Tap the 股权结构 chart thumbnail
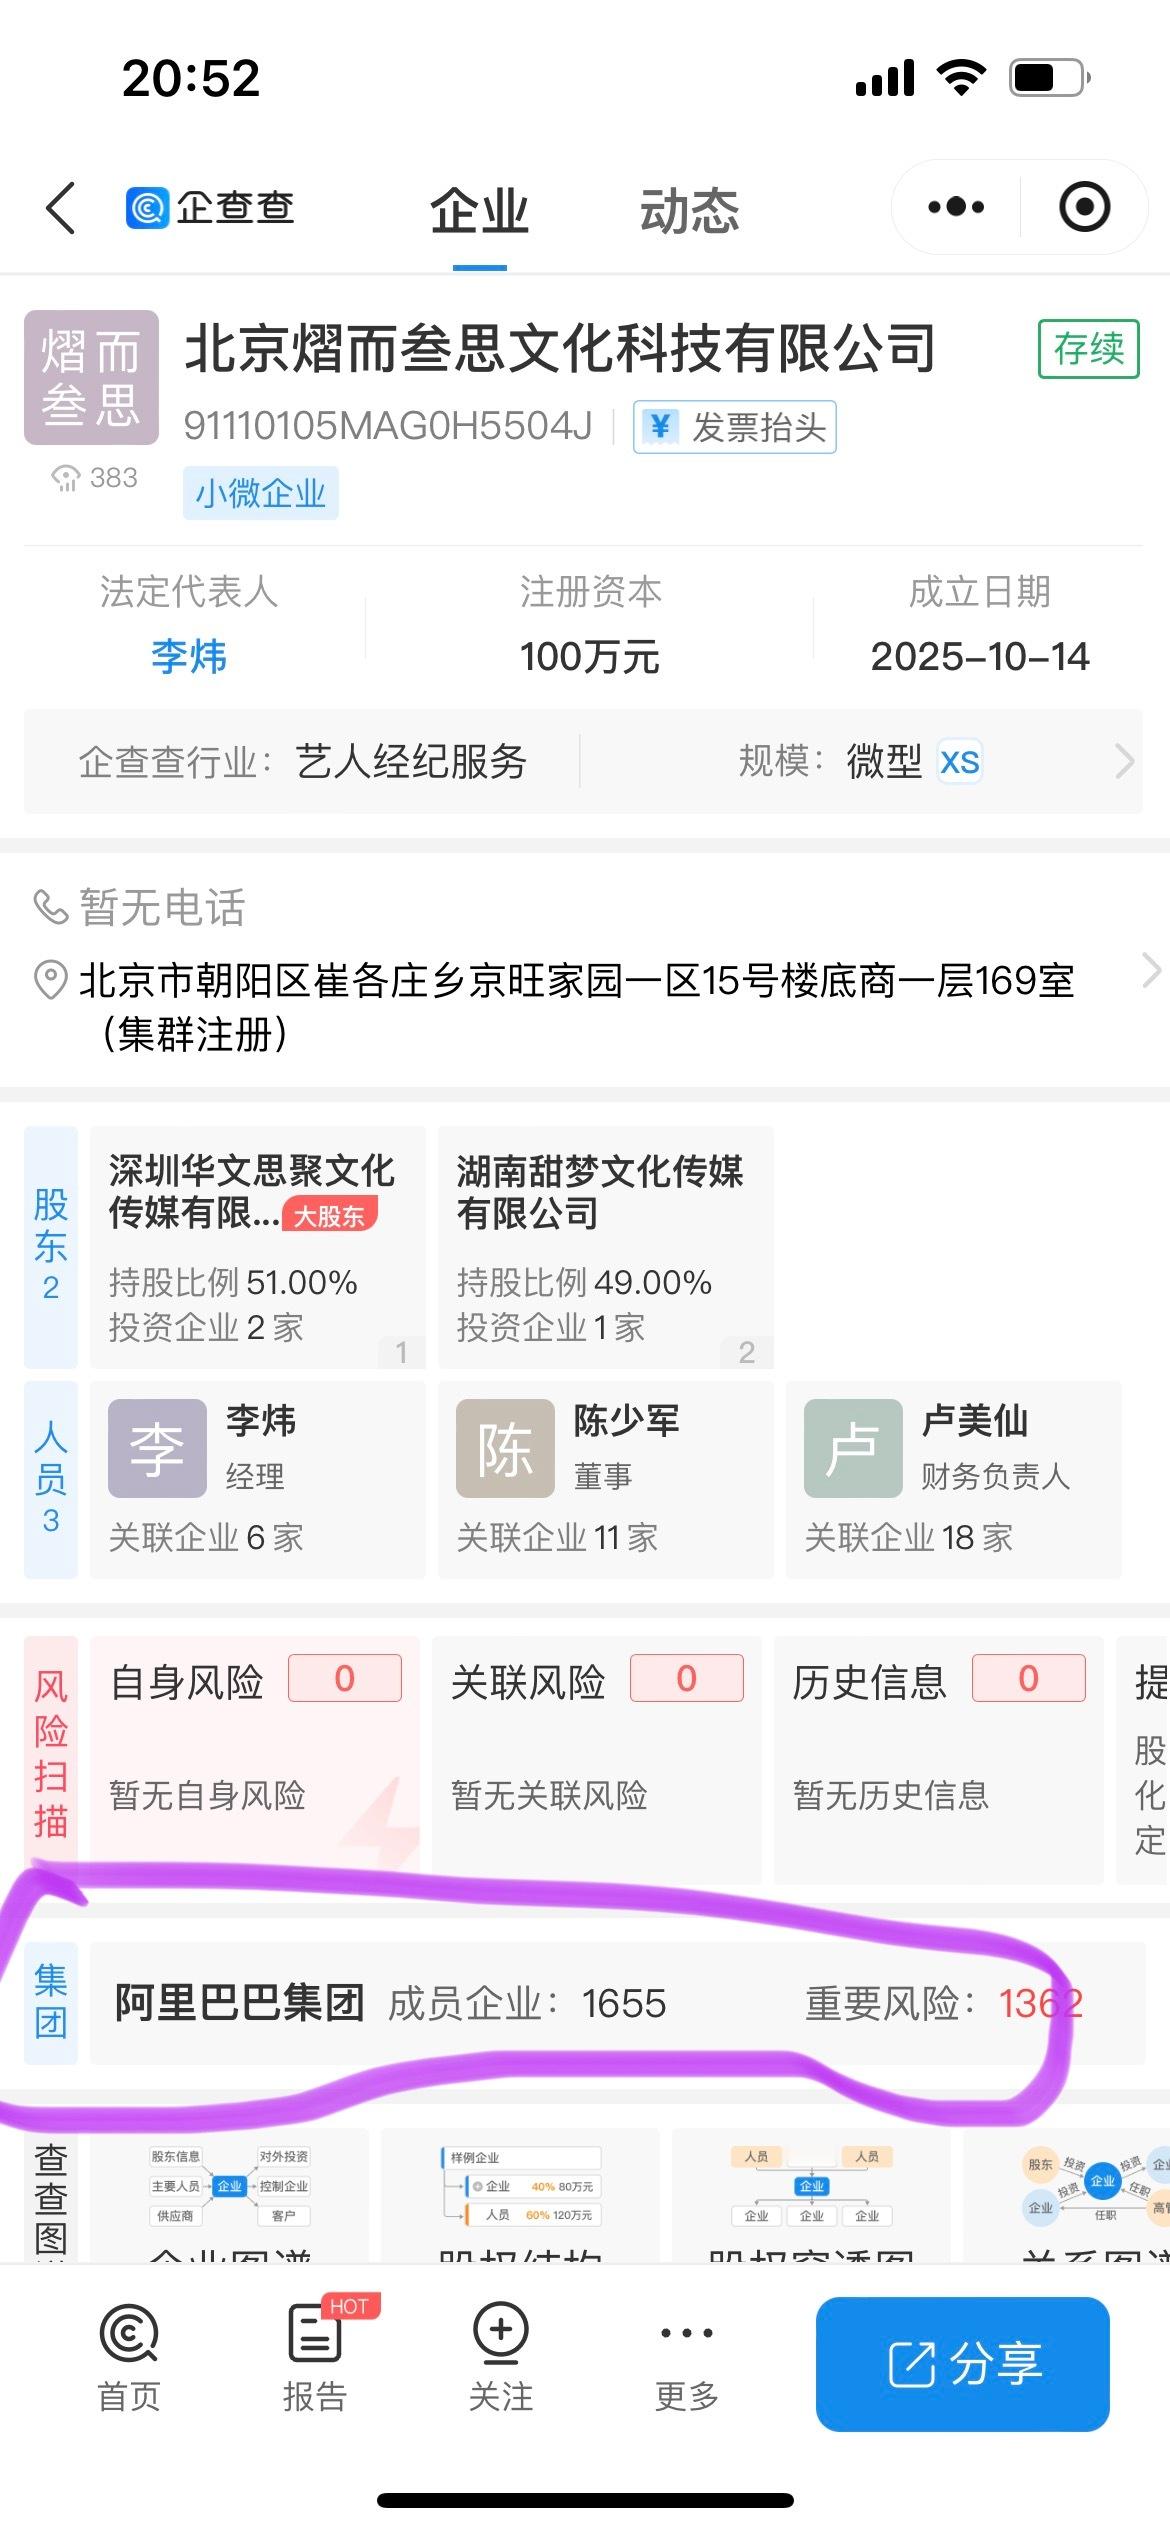 [520, 2190]
